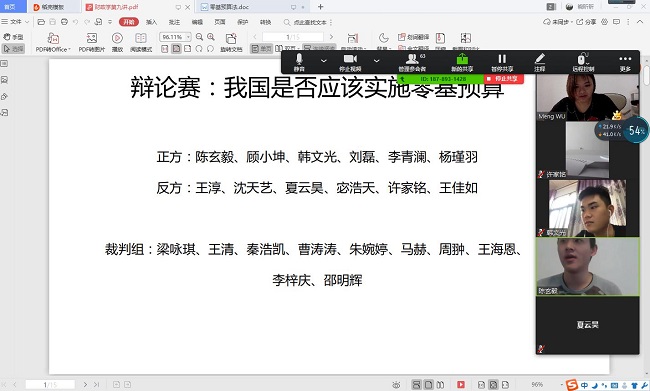This screenshot has height=391, width=650.
Task: Mute microphone in the Zoom meeting toolbar
Action: [x=299, y=63]
